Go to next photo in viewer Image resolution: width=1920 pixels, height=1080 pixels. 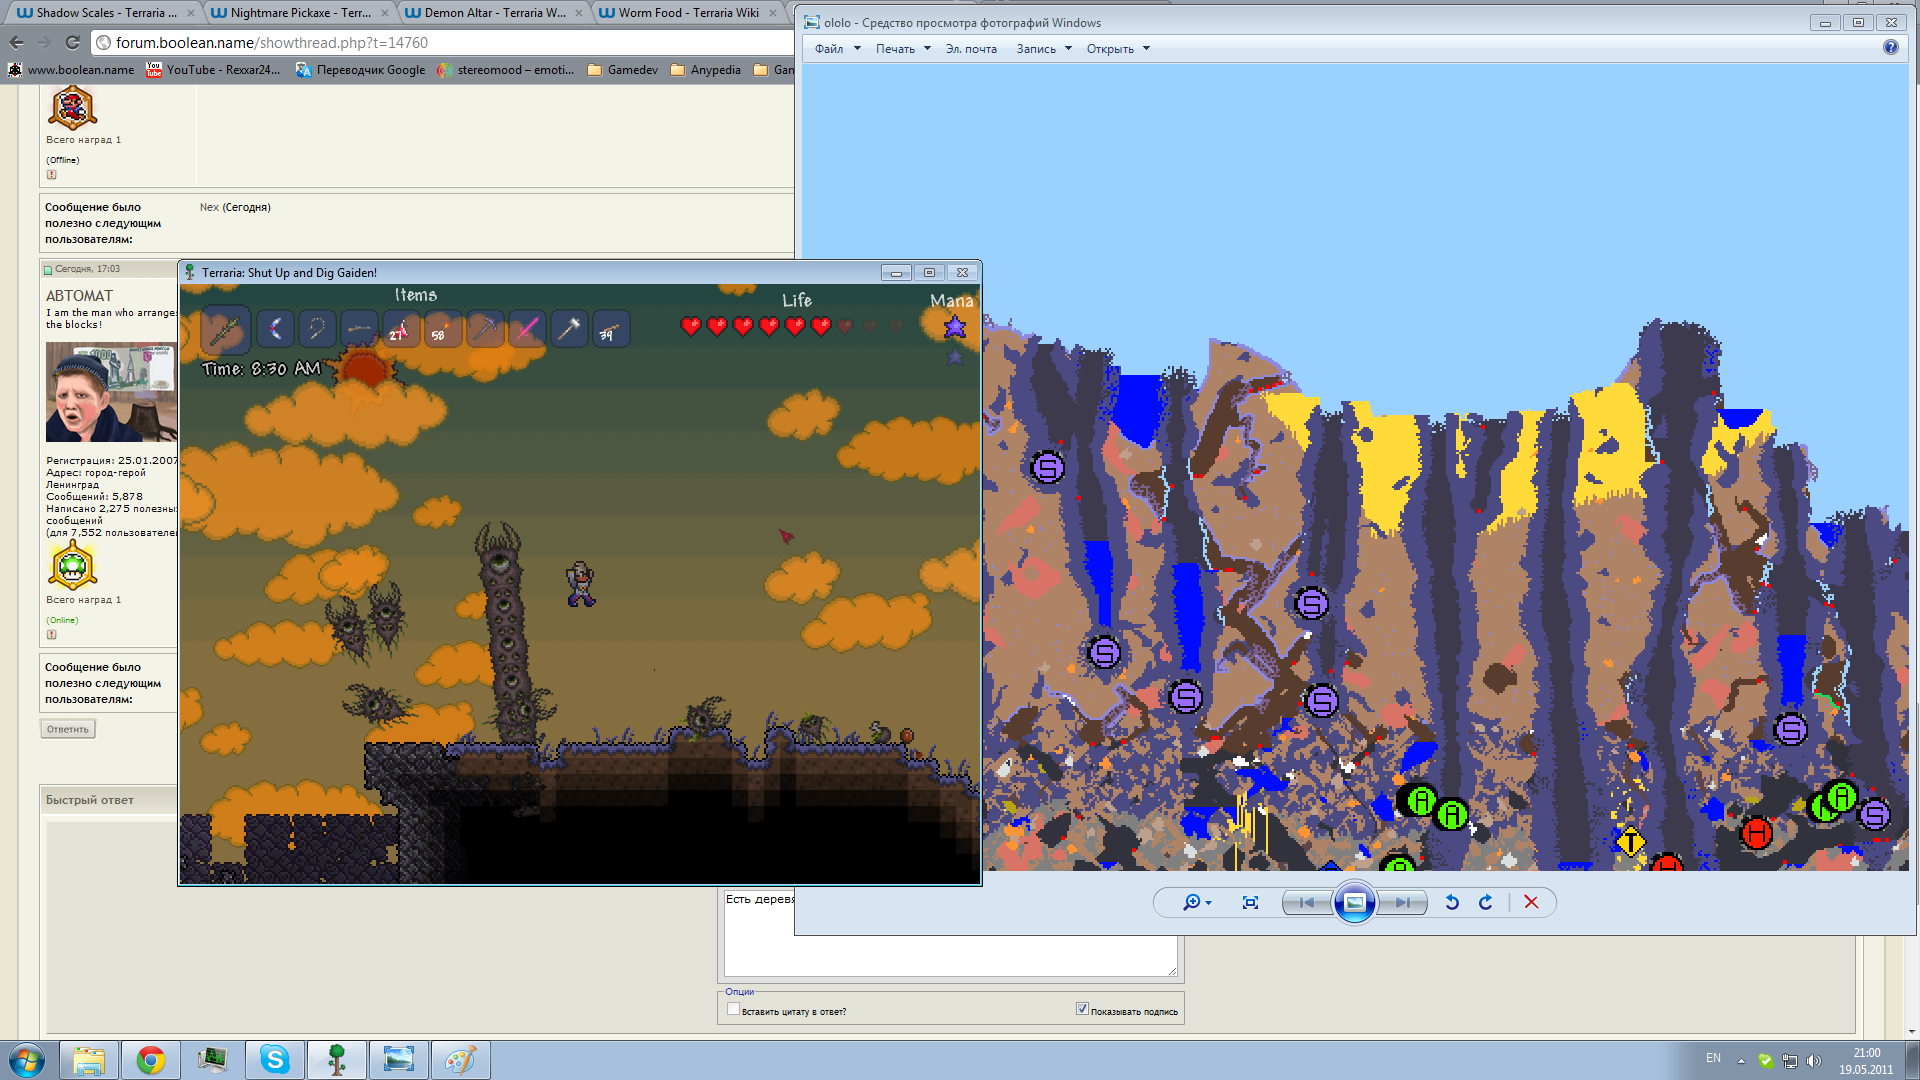coord(1403,903)
